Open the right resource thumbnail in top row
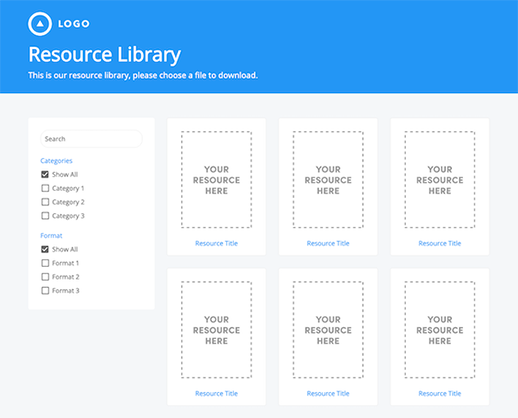 coord(440,180)
